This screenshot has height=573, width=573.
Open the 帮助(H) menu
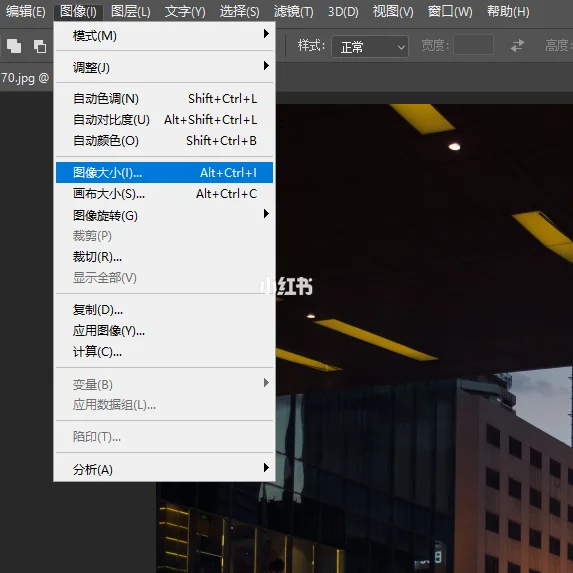(508, 12)
